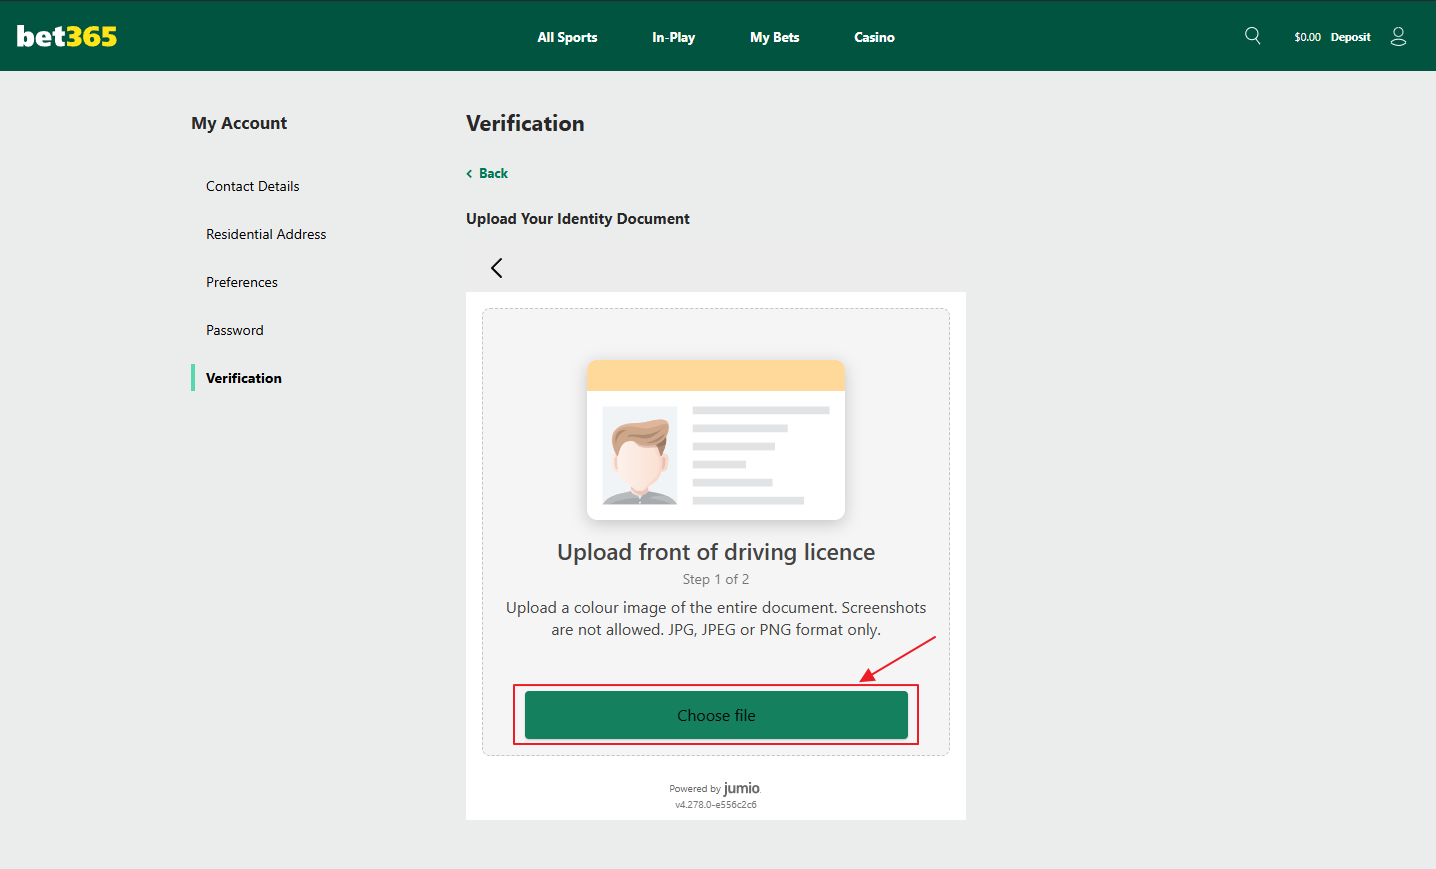Click the black back chevron above upload panel
Viewport: 1436px width, 869px height.
coord(497,268)
